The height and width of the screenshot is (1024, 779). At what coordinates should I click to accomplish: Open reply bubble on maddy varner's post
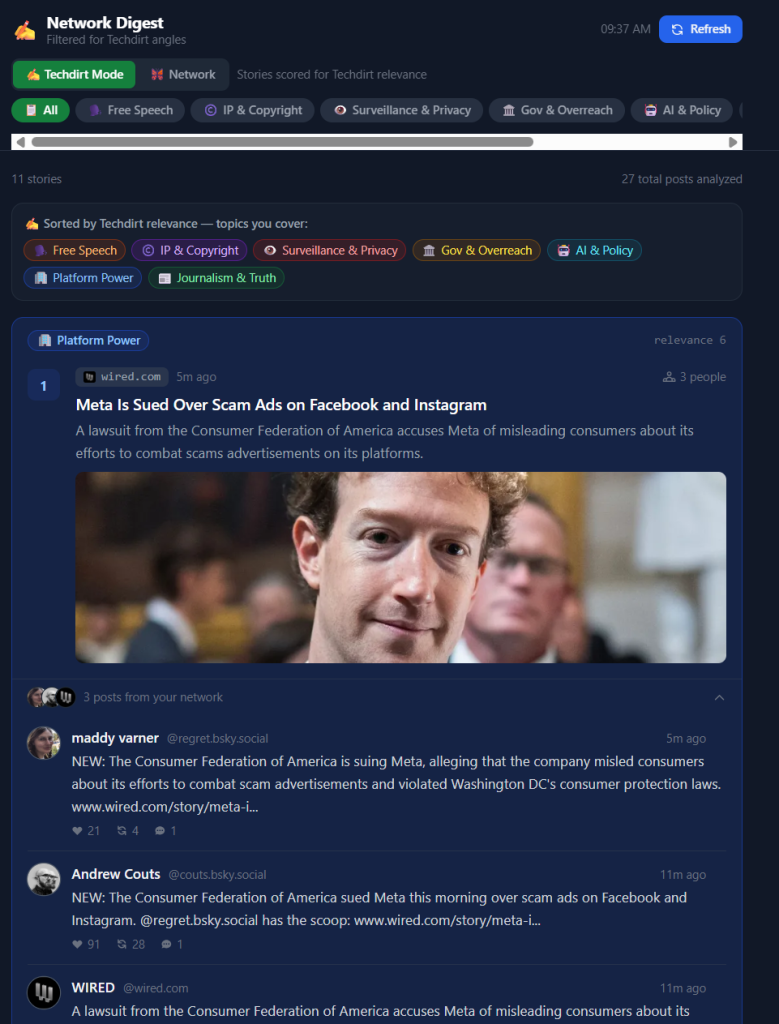160,831
